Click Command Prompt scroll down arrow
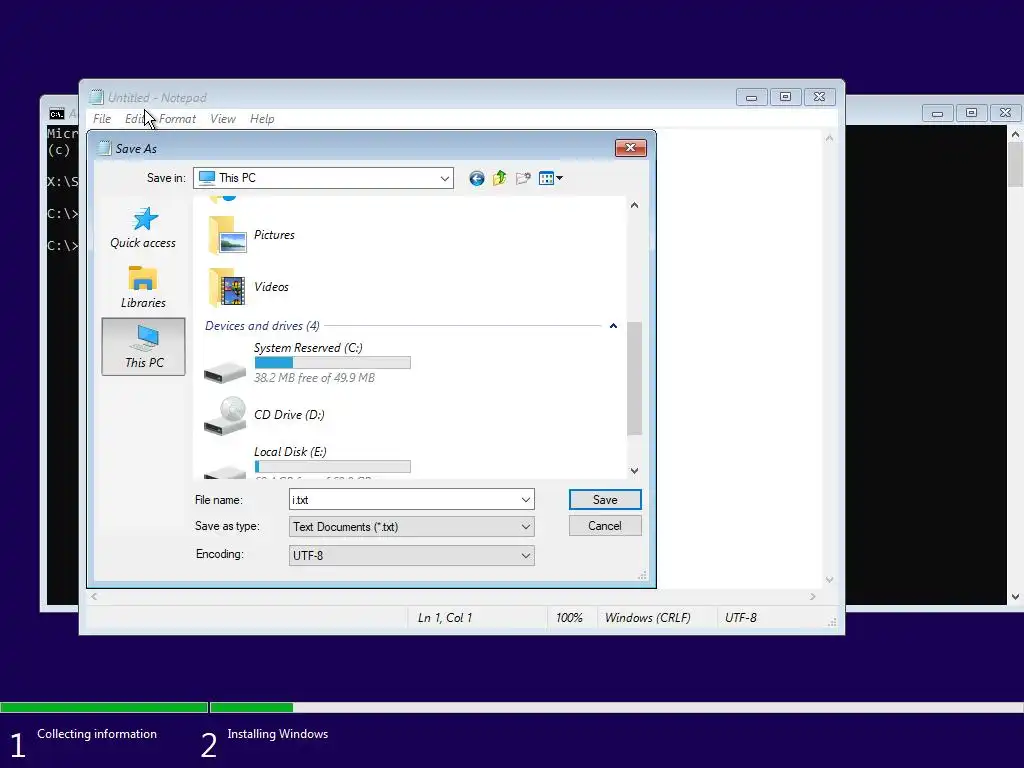 point(1015,596)
